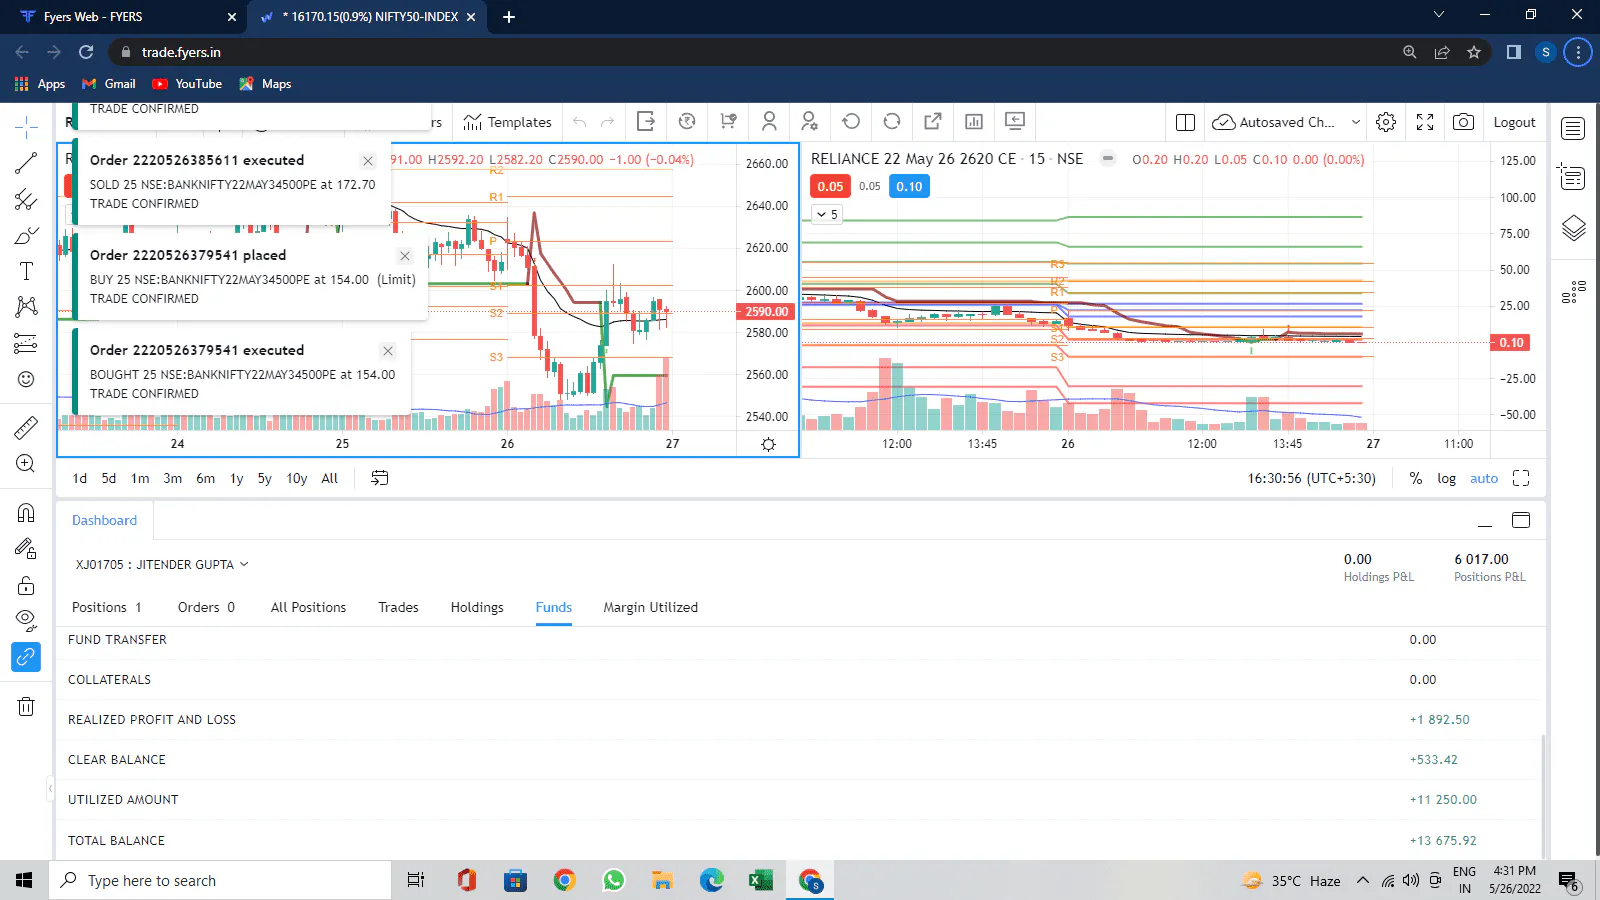Open the cart basket icon in chart toolbar
1600x900 pixels.
pos(728,122)
